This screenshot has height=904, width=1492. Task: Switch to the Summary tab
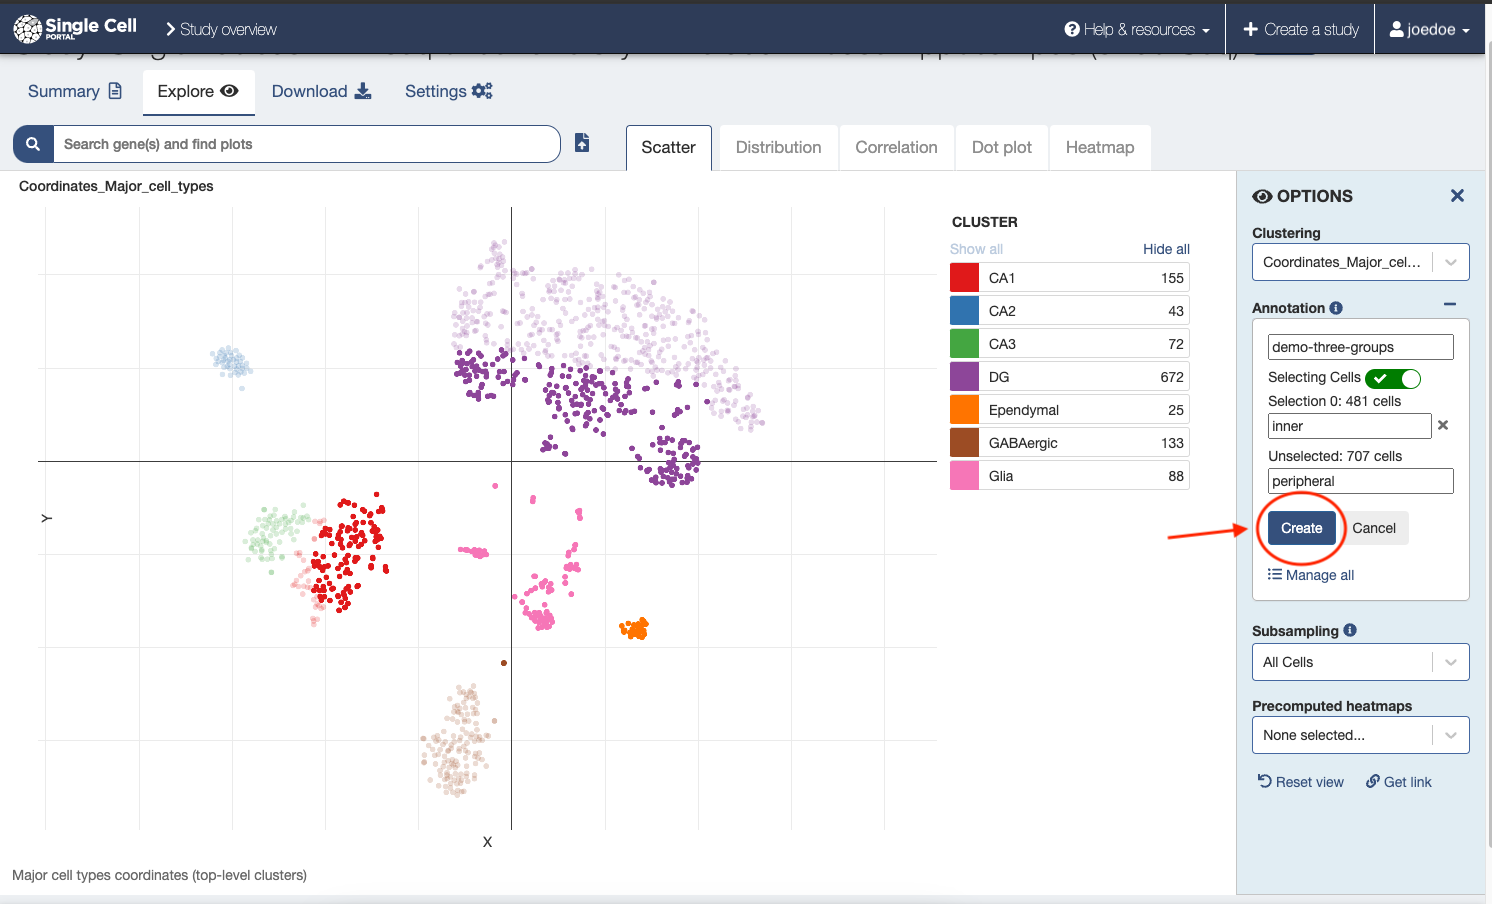75,91
